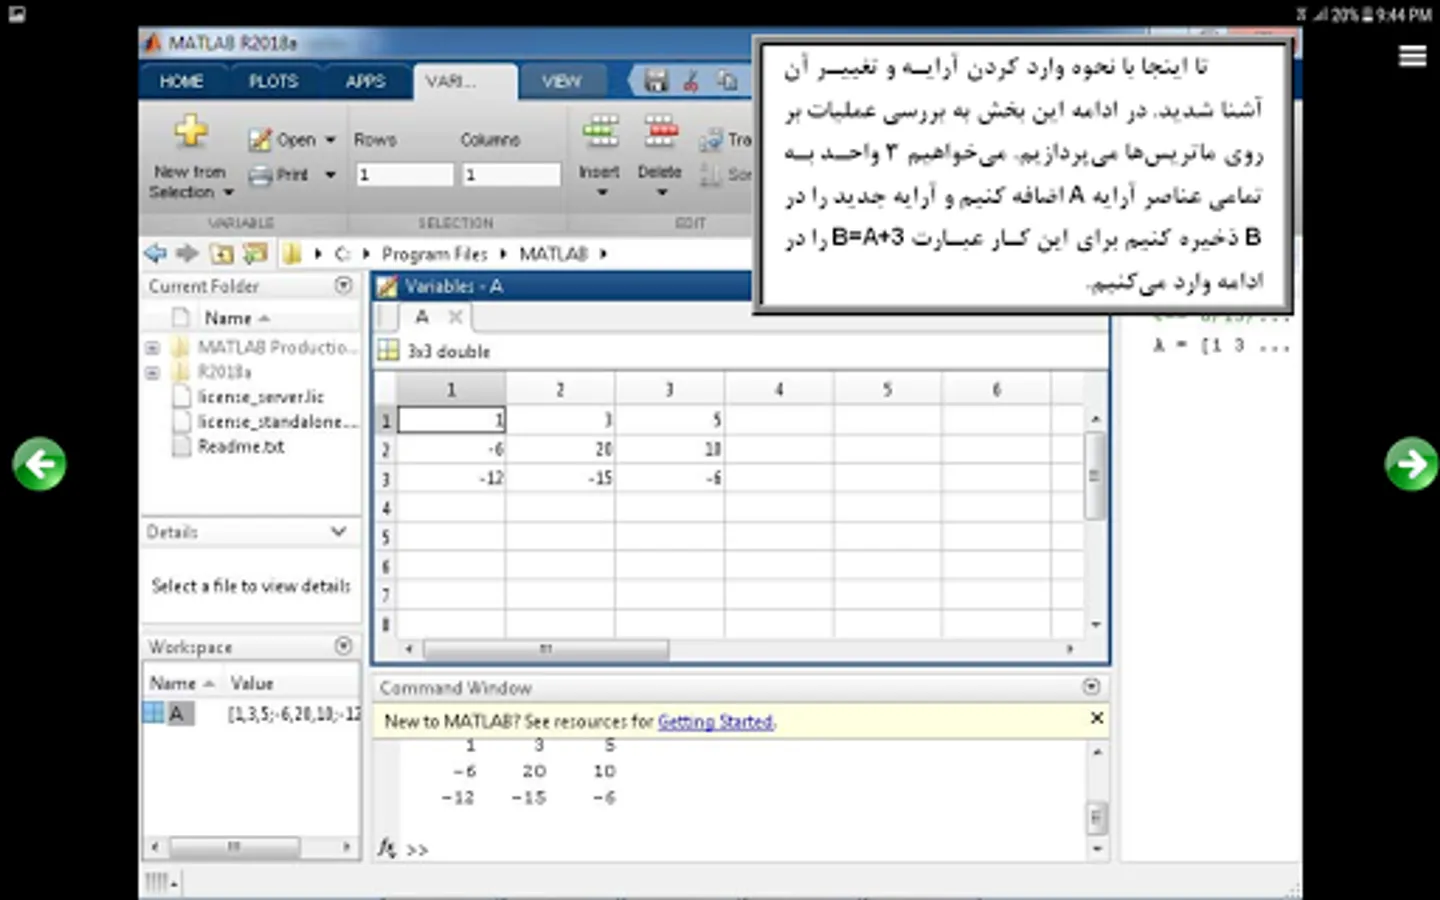Open the Insert dropdown arrow
The image size is (1440, 900).
click(x=602, y=192)
